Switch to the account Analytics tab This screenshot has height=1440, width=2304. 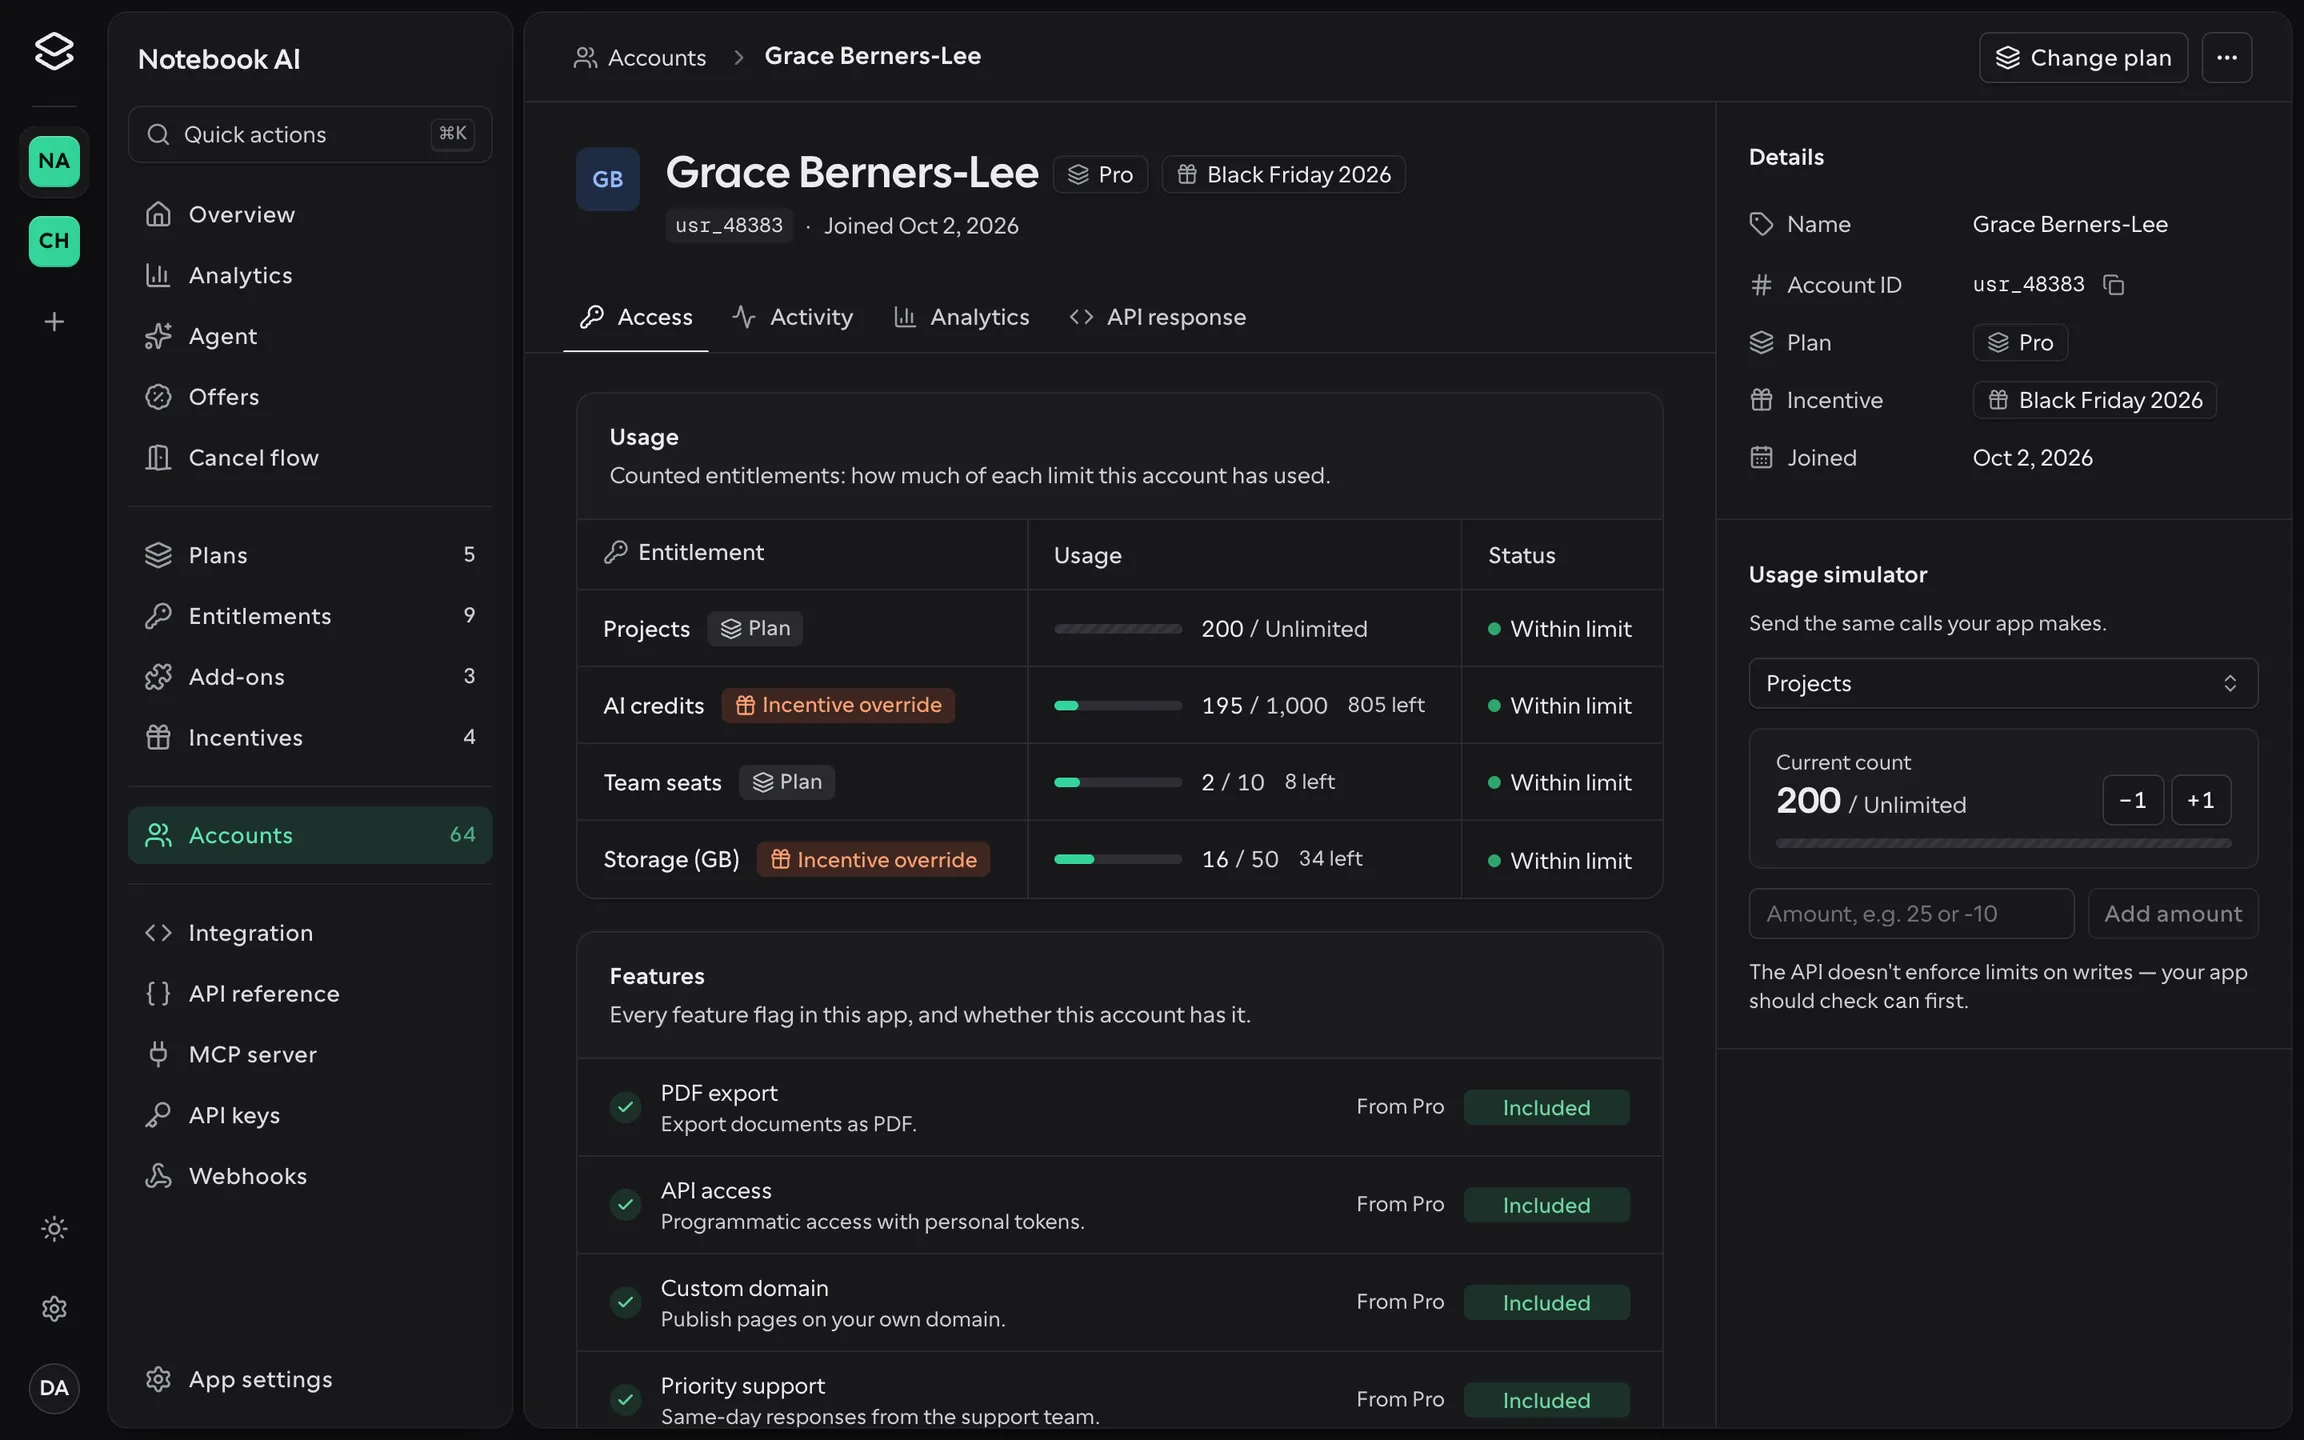pos(961,318)
